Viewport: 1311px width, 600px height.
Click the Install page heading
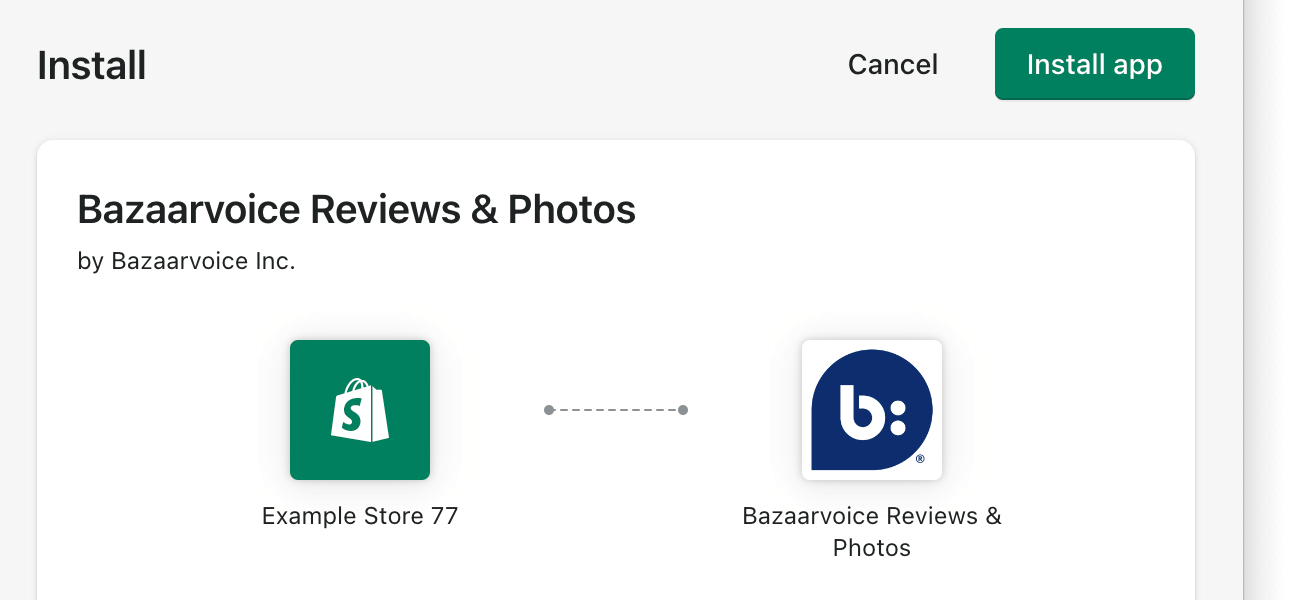[92, 66]
